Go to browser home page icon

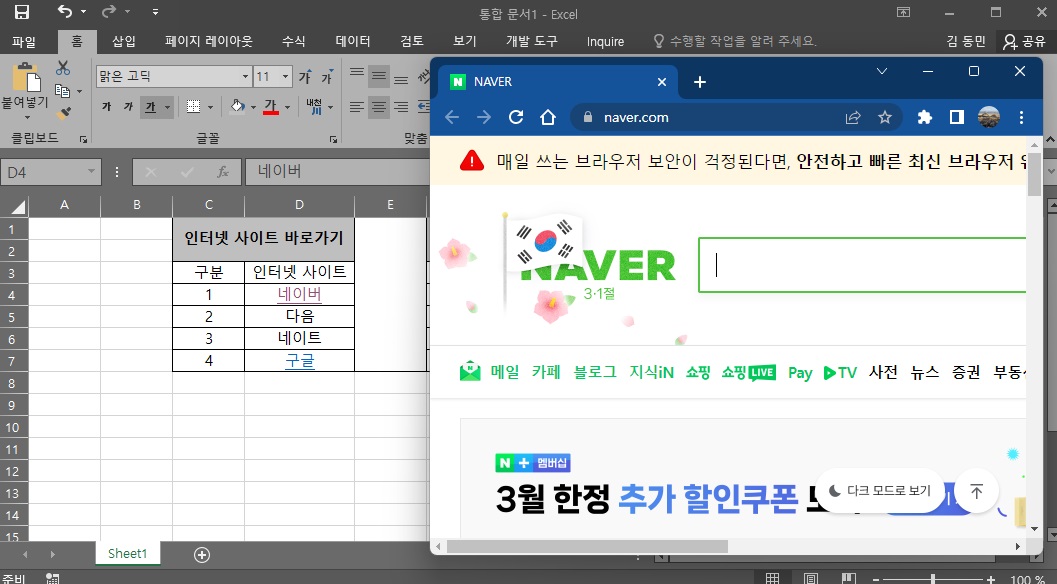tap(547, 117)
